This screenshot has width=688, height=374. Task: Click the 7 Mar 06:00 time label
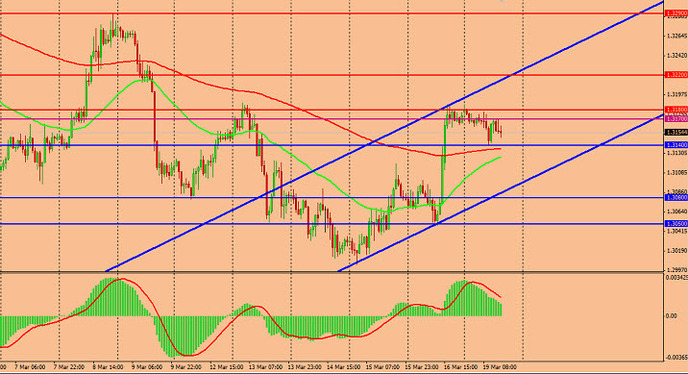[30, 367]
